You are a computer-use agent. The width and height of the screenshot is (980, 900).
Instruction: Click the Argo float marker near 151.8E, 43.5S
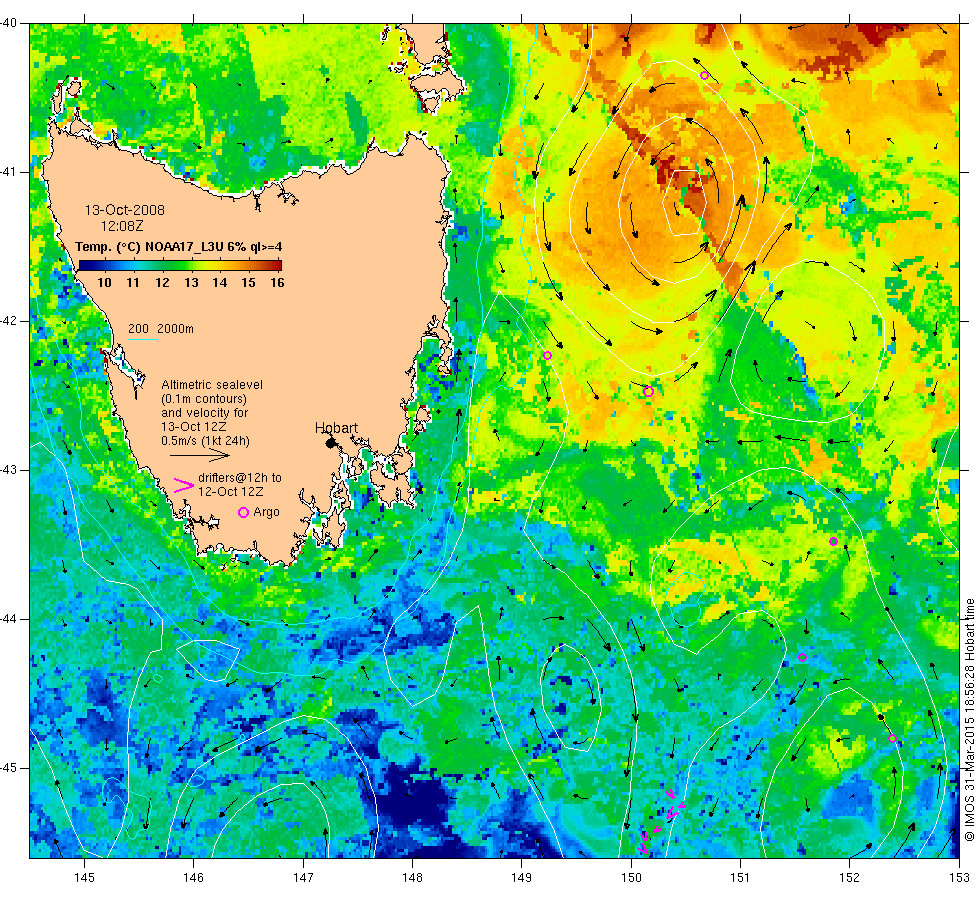tap(833, 541)
